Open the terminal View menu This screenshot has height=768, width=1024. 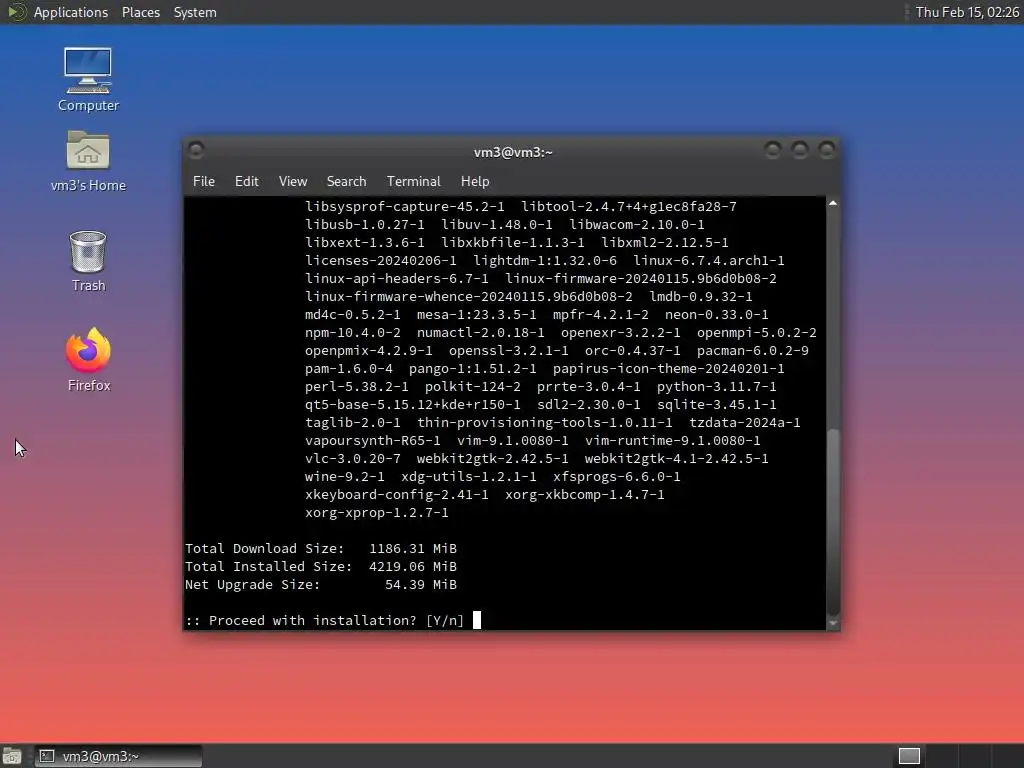(x=293, y=182)
